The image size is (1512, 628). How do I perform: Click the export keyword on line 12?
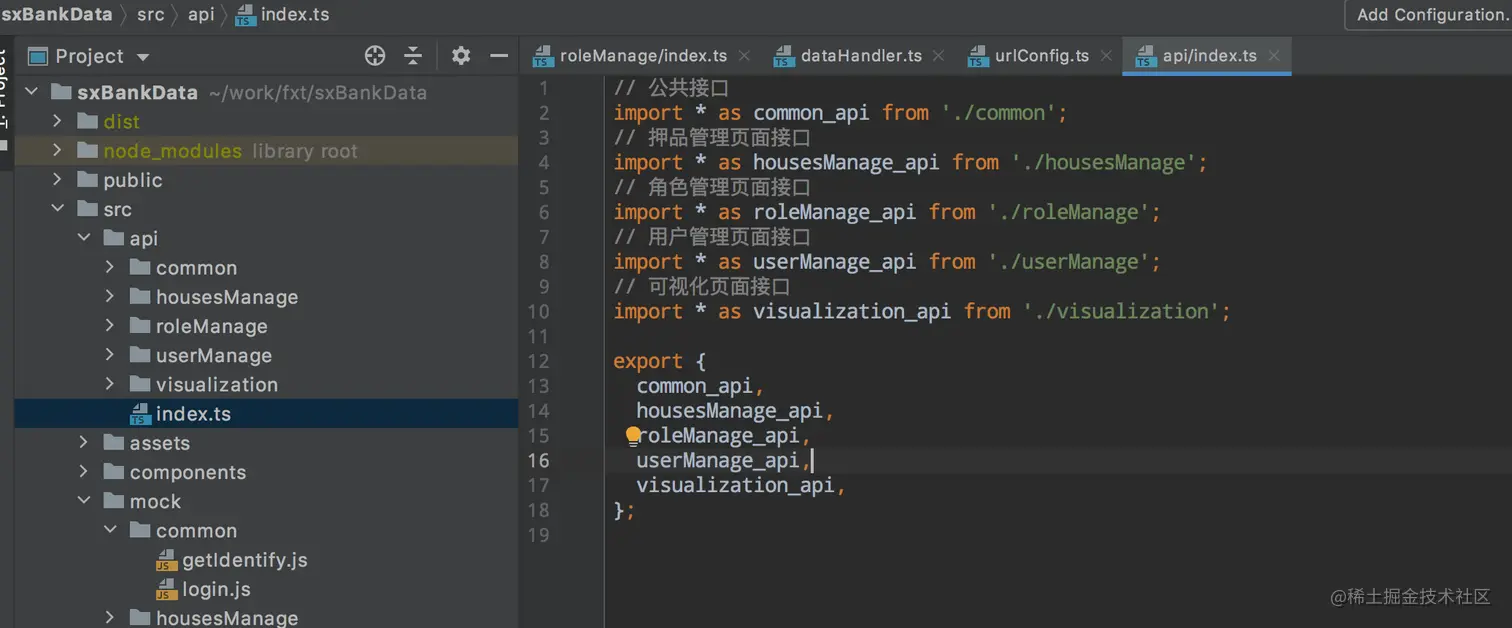click(x=648, y=361)
